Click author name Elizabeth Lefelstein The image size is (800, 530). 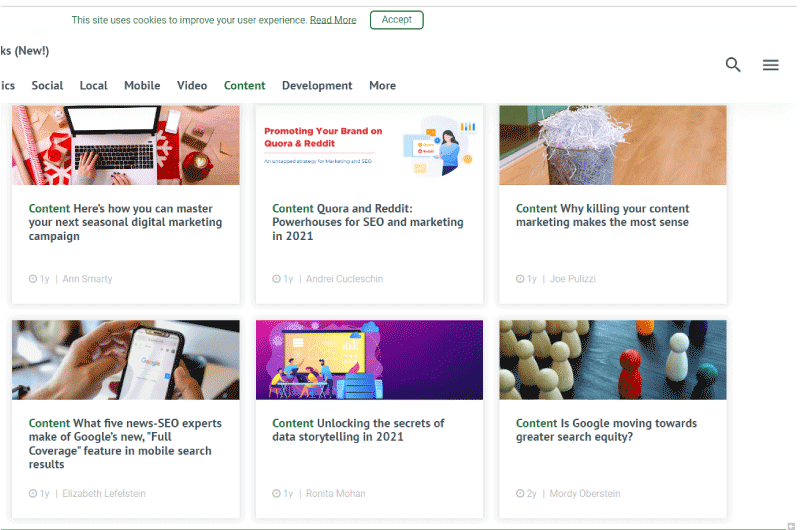104,494
